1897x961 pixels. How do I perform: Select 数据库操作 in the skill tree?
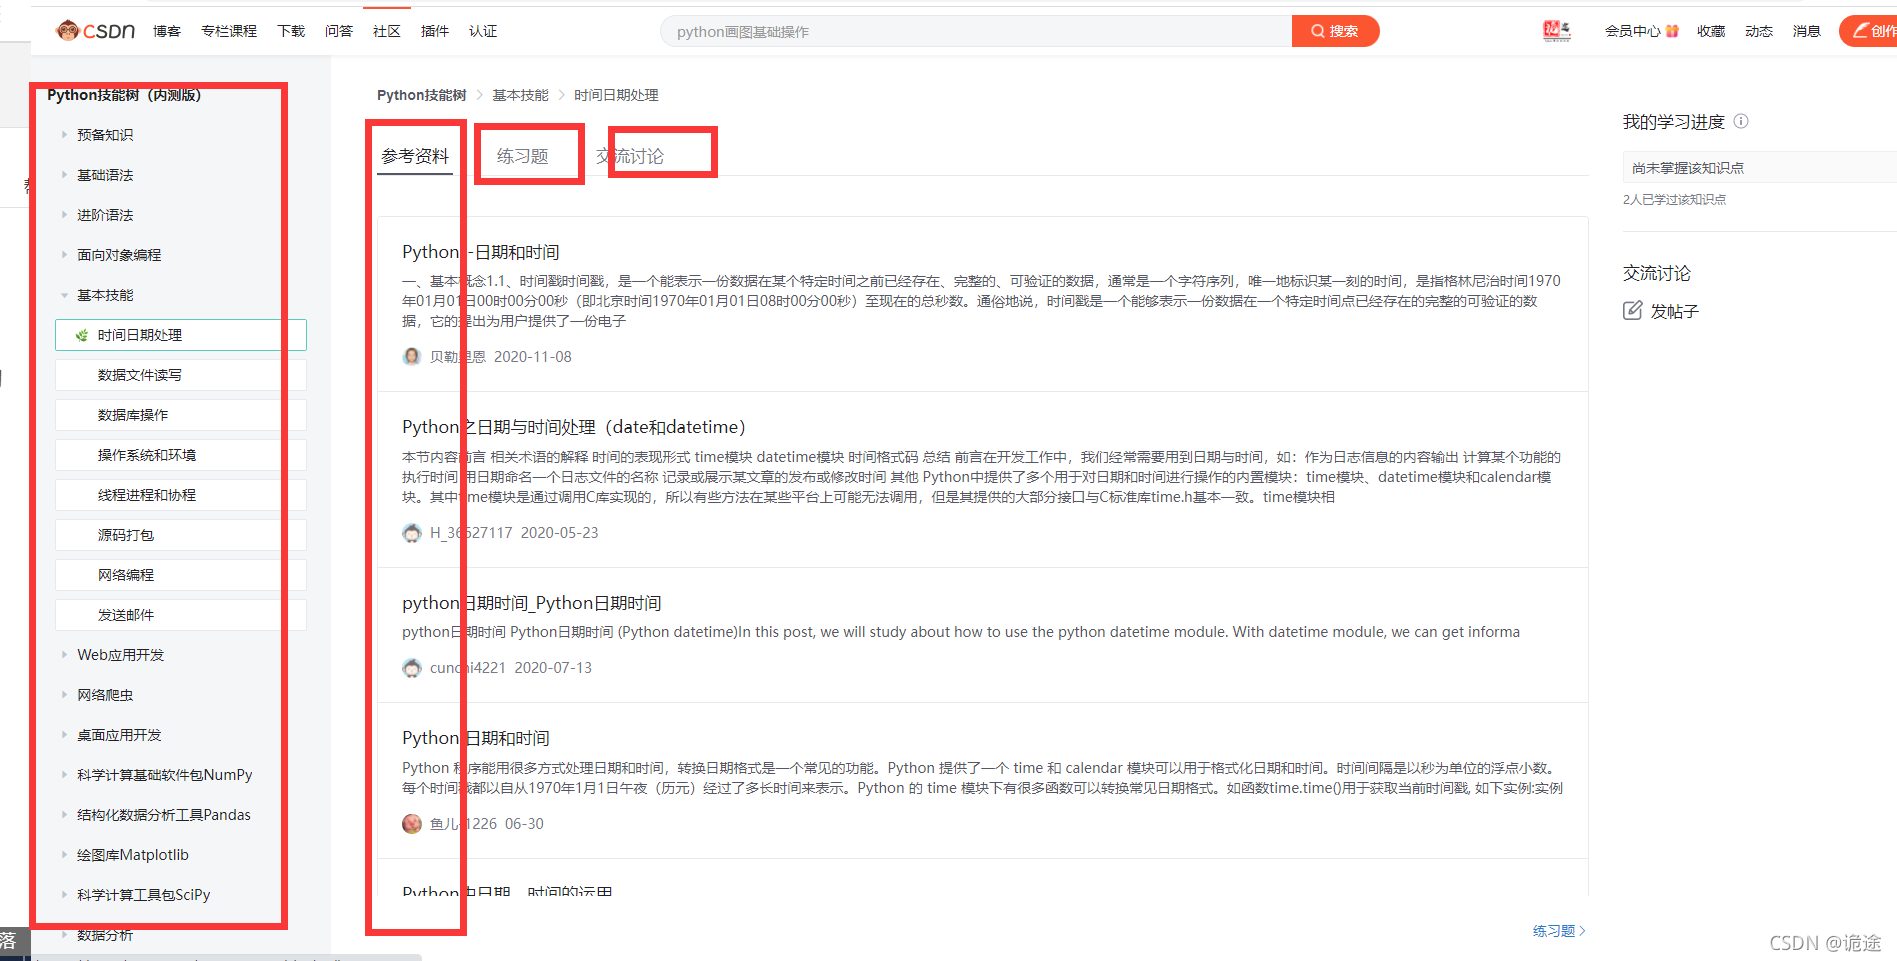[181, 415]
